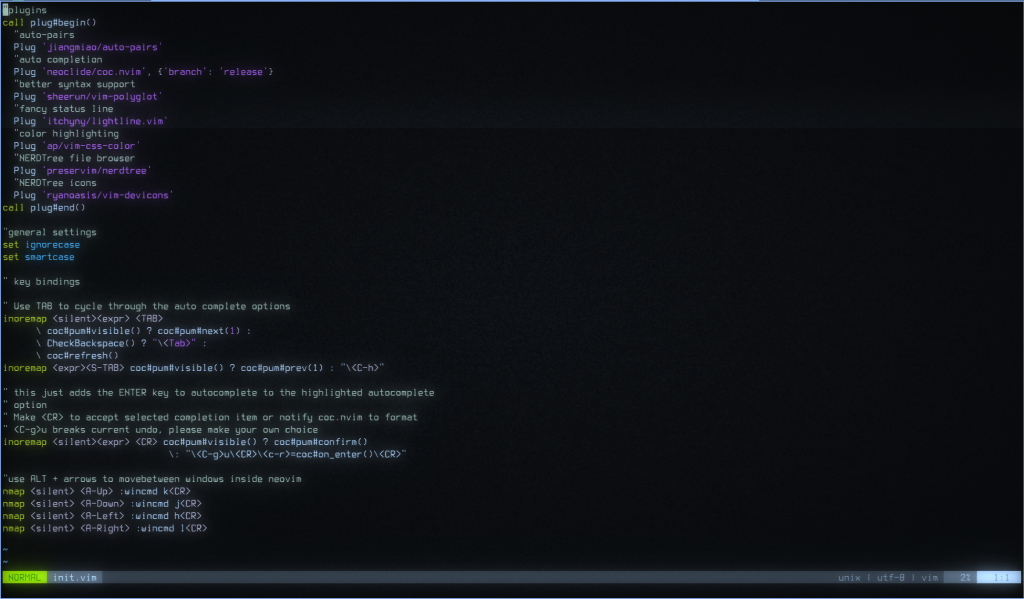Place cursor on 'set smartcase' line
The width and height of the screenshot is (1024, 599).
click(x=38, y=257)
